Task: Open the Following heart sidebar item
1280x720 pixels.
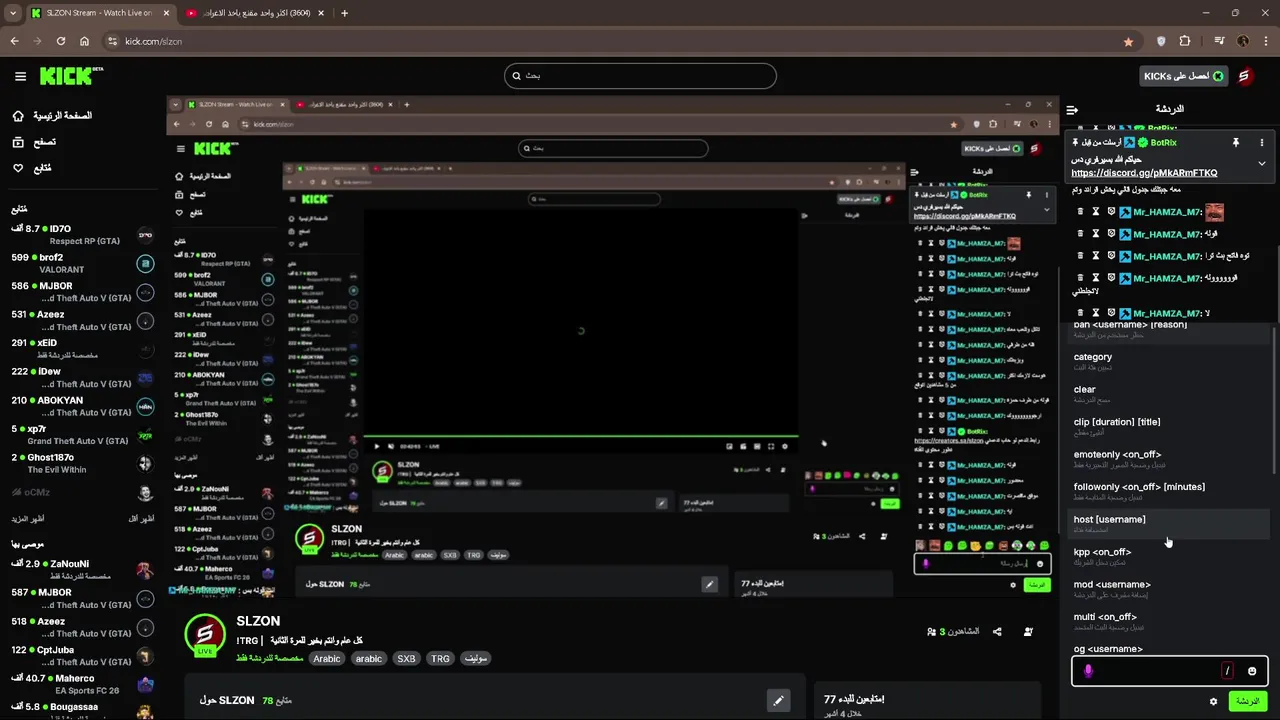Action: click(32, 168)
